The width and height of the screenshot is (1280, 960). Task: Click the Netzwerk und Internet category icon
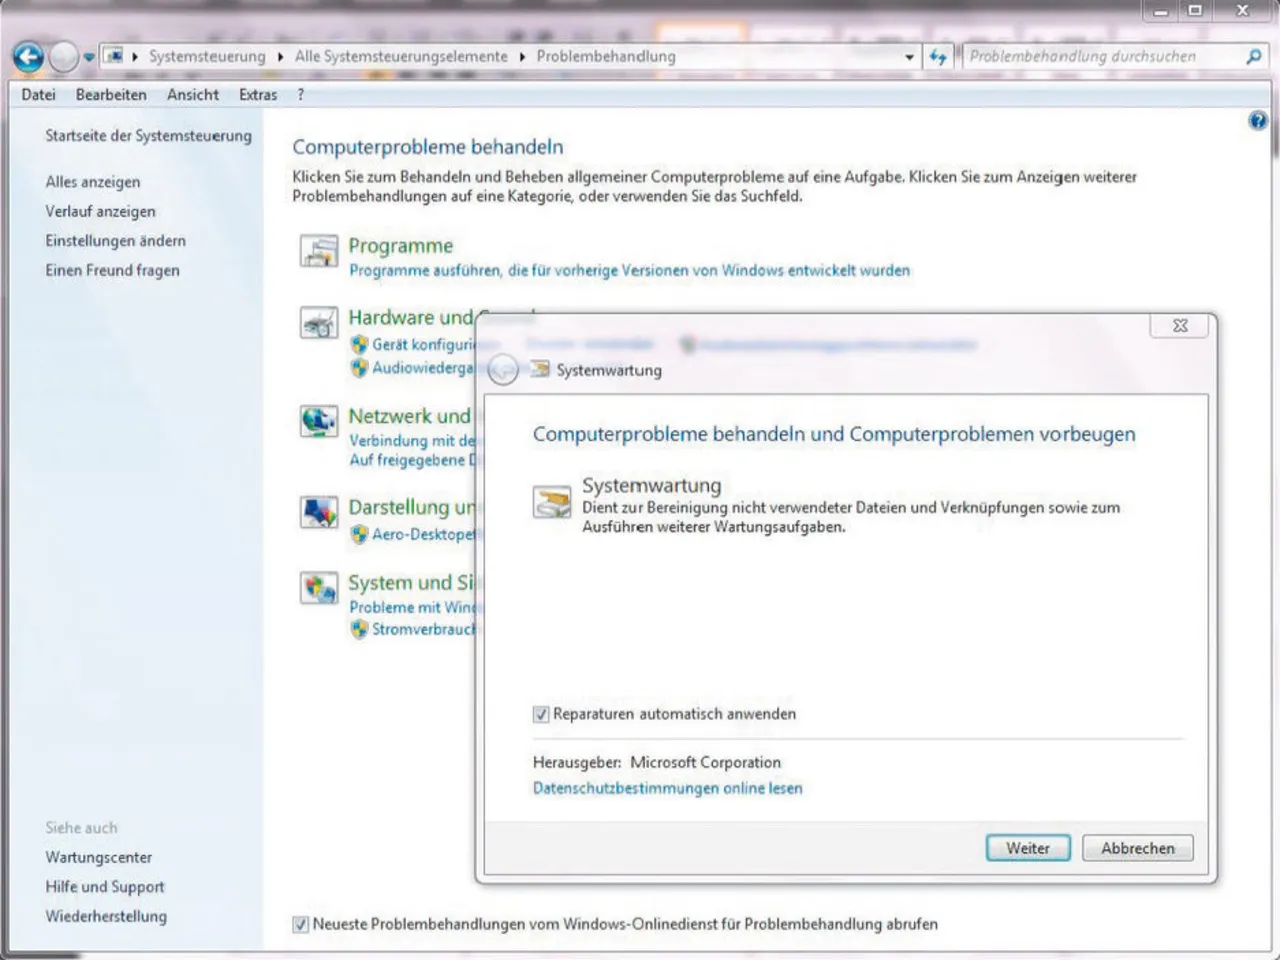pos(319,421)
